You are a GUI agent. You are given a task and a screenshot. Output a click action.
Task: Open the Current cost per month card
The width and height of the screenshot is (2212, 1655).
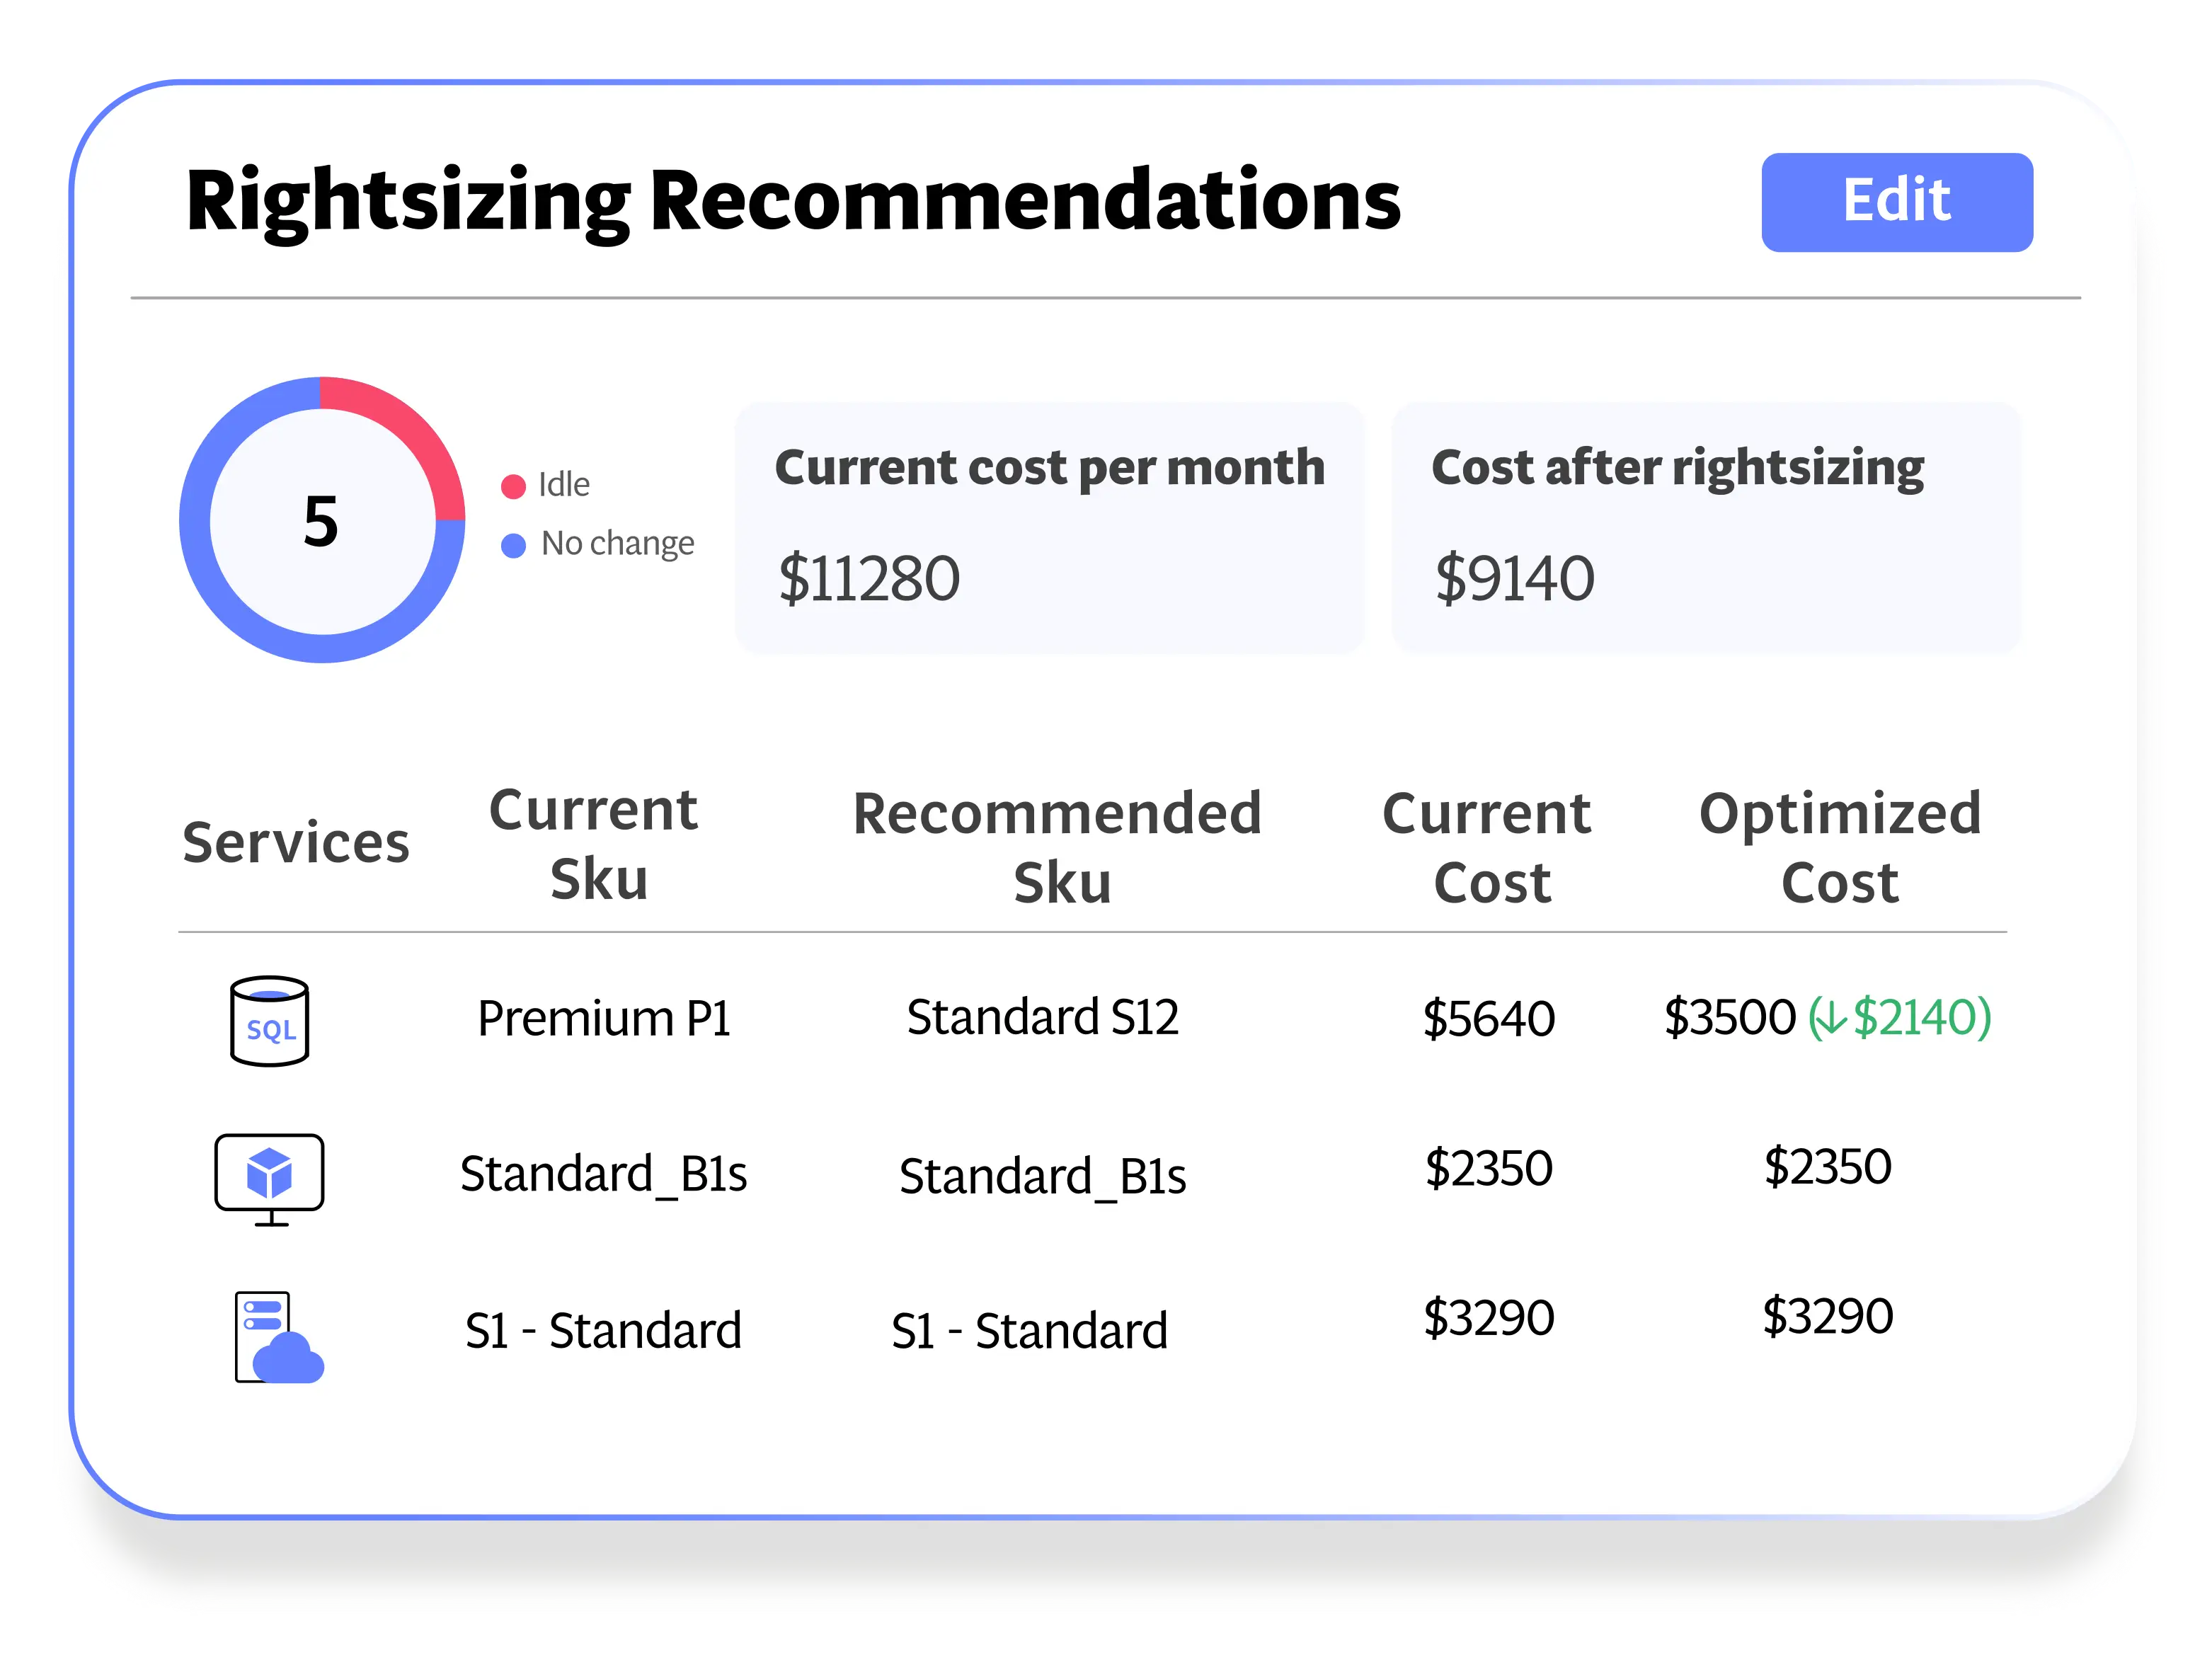coord(1049,527)
